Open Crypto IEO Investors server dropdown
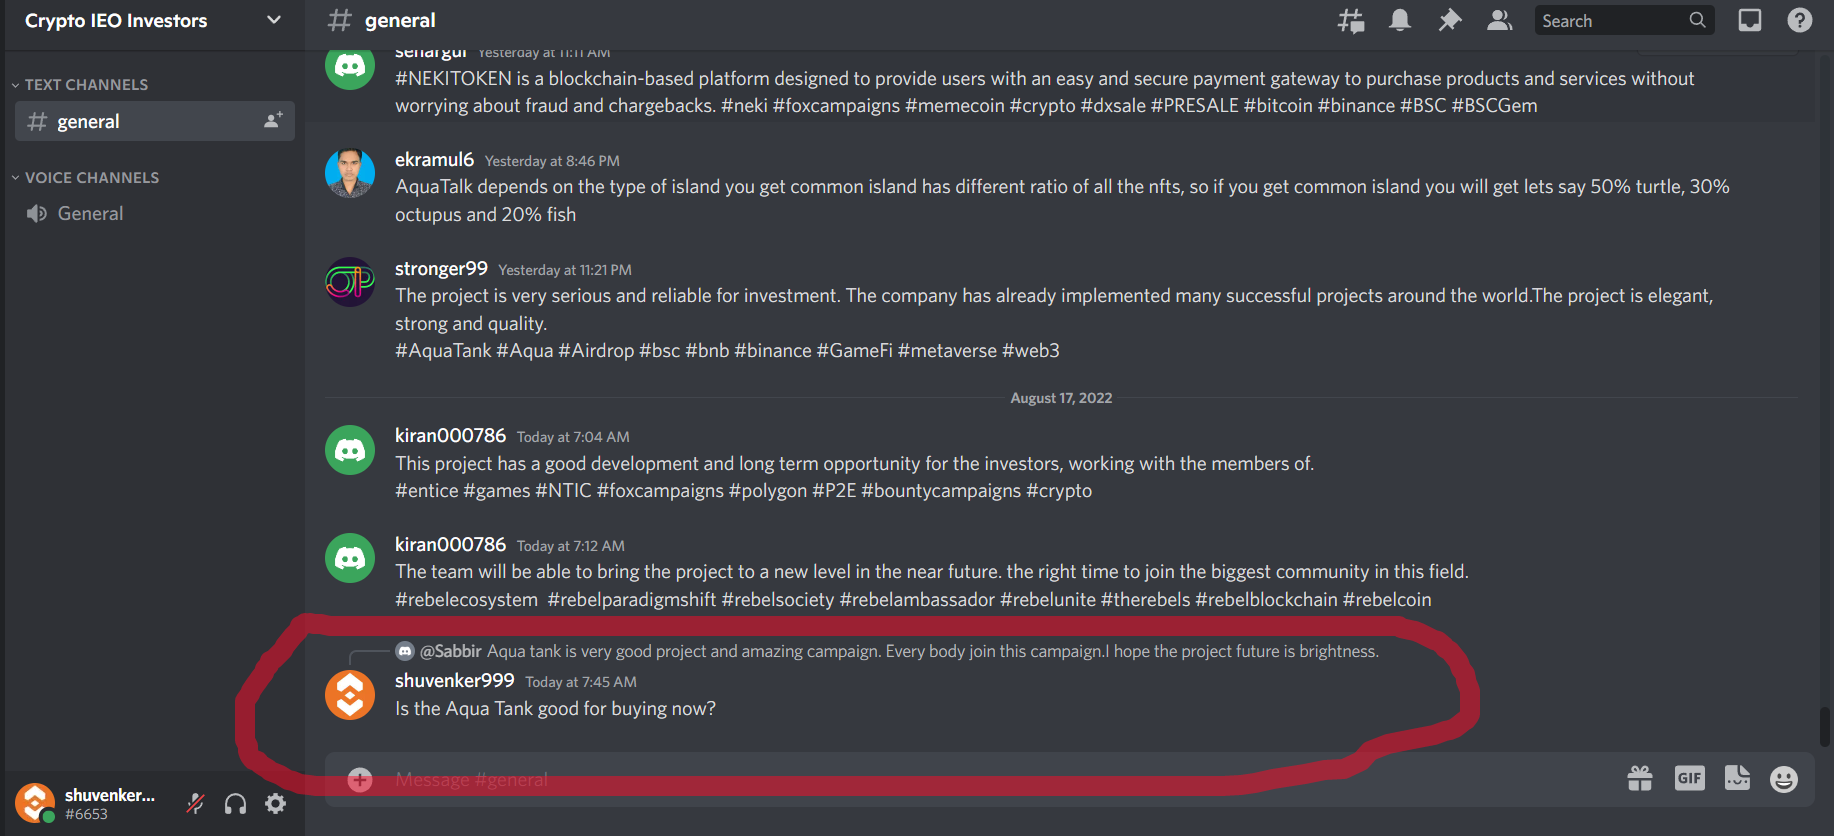The height and width of the screenshot is (836, 1834). 152,20
